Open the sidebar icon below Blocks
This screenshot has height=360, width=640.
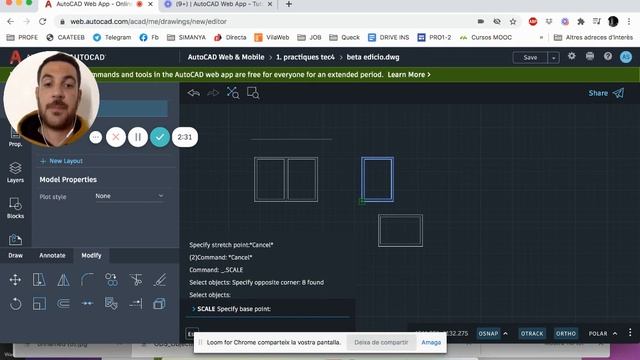point(15,239)
